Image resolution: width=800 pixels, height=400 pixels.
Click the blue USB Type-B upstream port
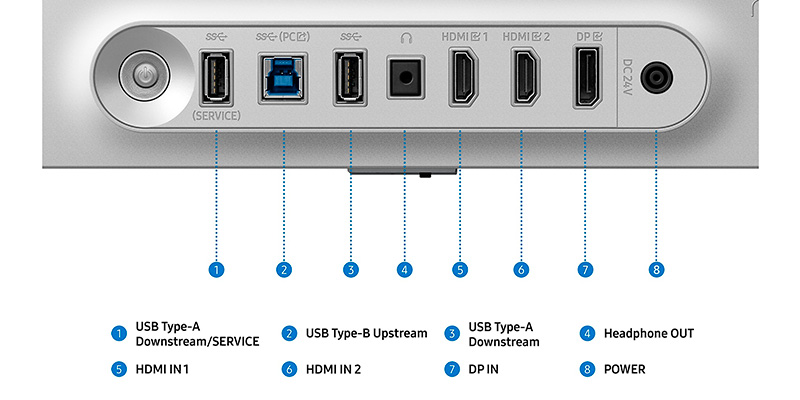tap(283, 78)
